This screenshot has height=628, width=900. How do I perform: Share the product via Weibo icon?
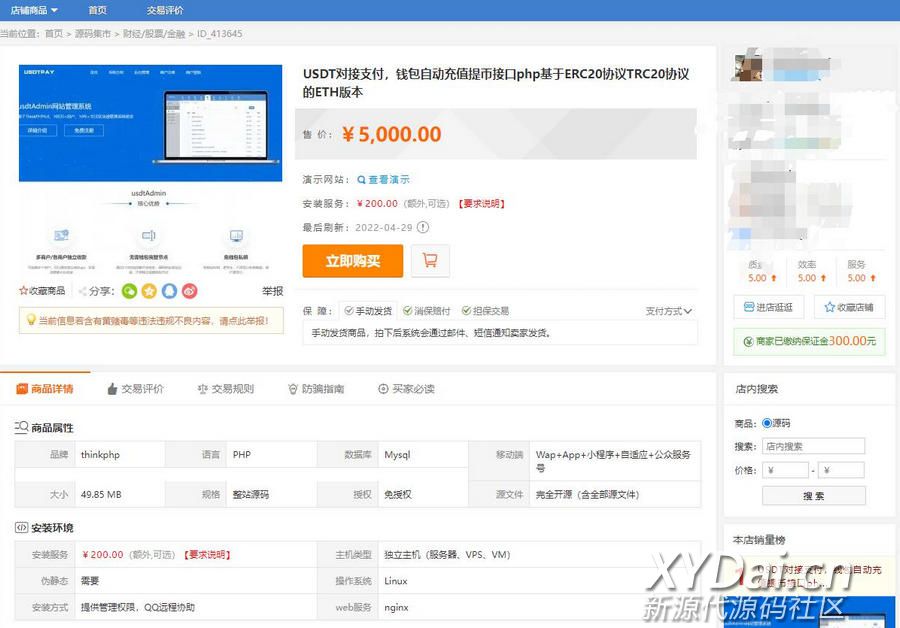(189, 291)
